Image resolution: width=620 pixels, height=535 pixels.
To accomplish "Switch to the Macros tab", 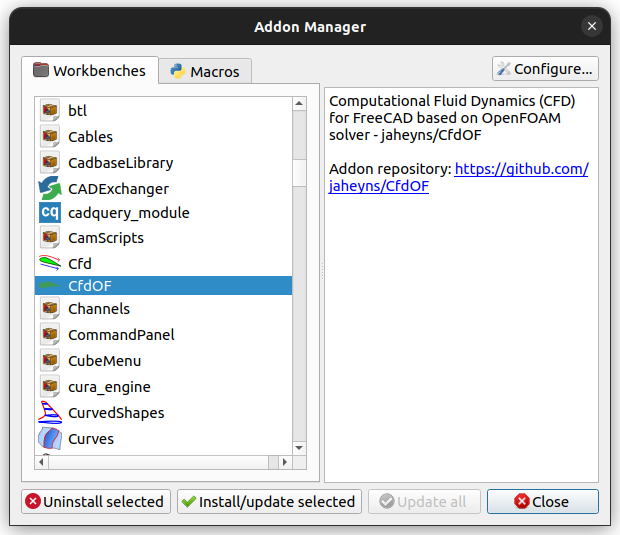I will click(205, 72).
